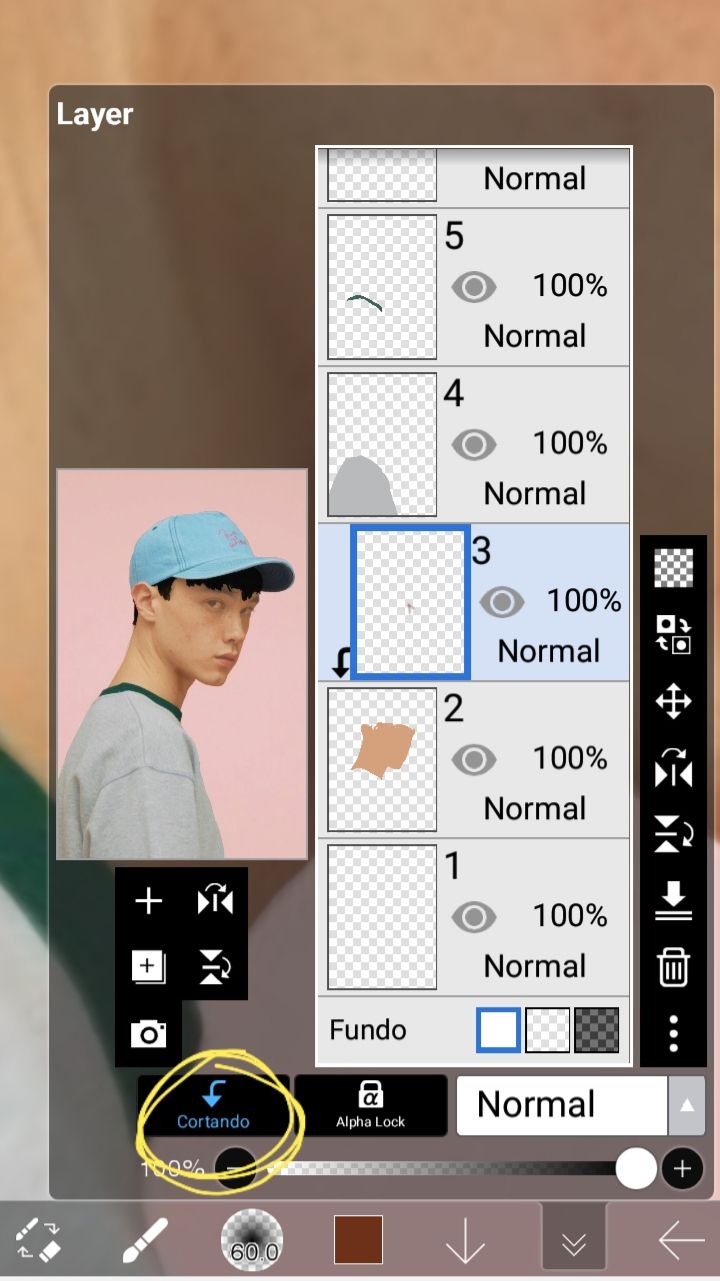Toggle visibility of layer 2

click(x=474, y=760)
